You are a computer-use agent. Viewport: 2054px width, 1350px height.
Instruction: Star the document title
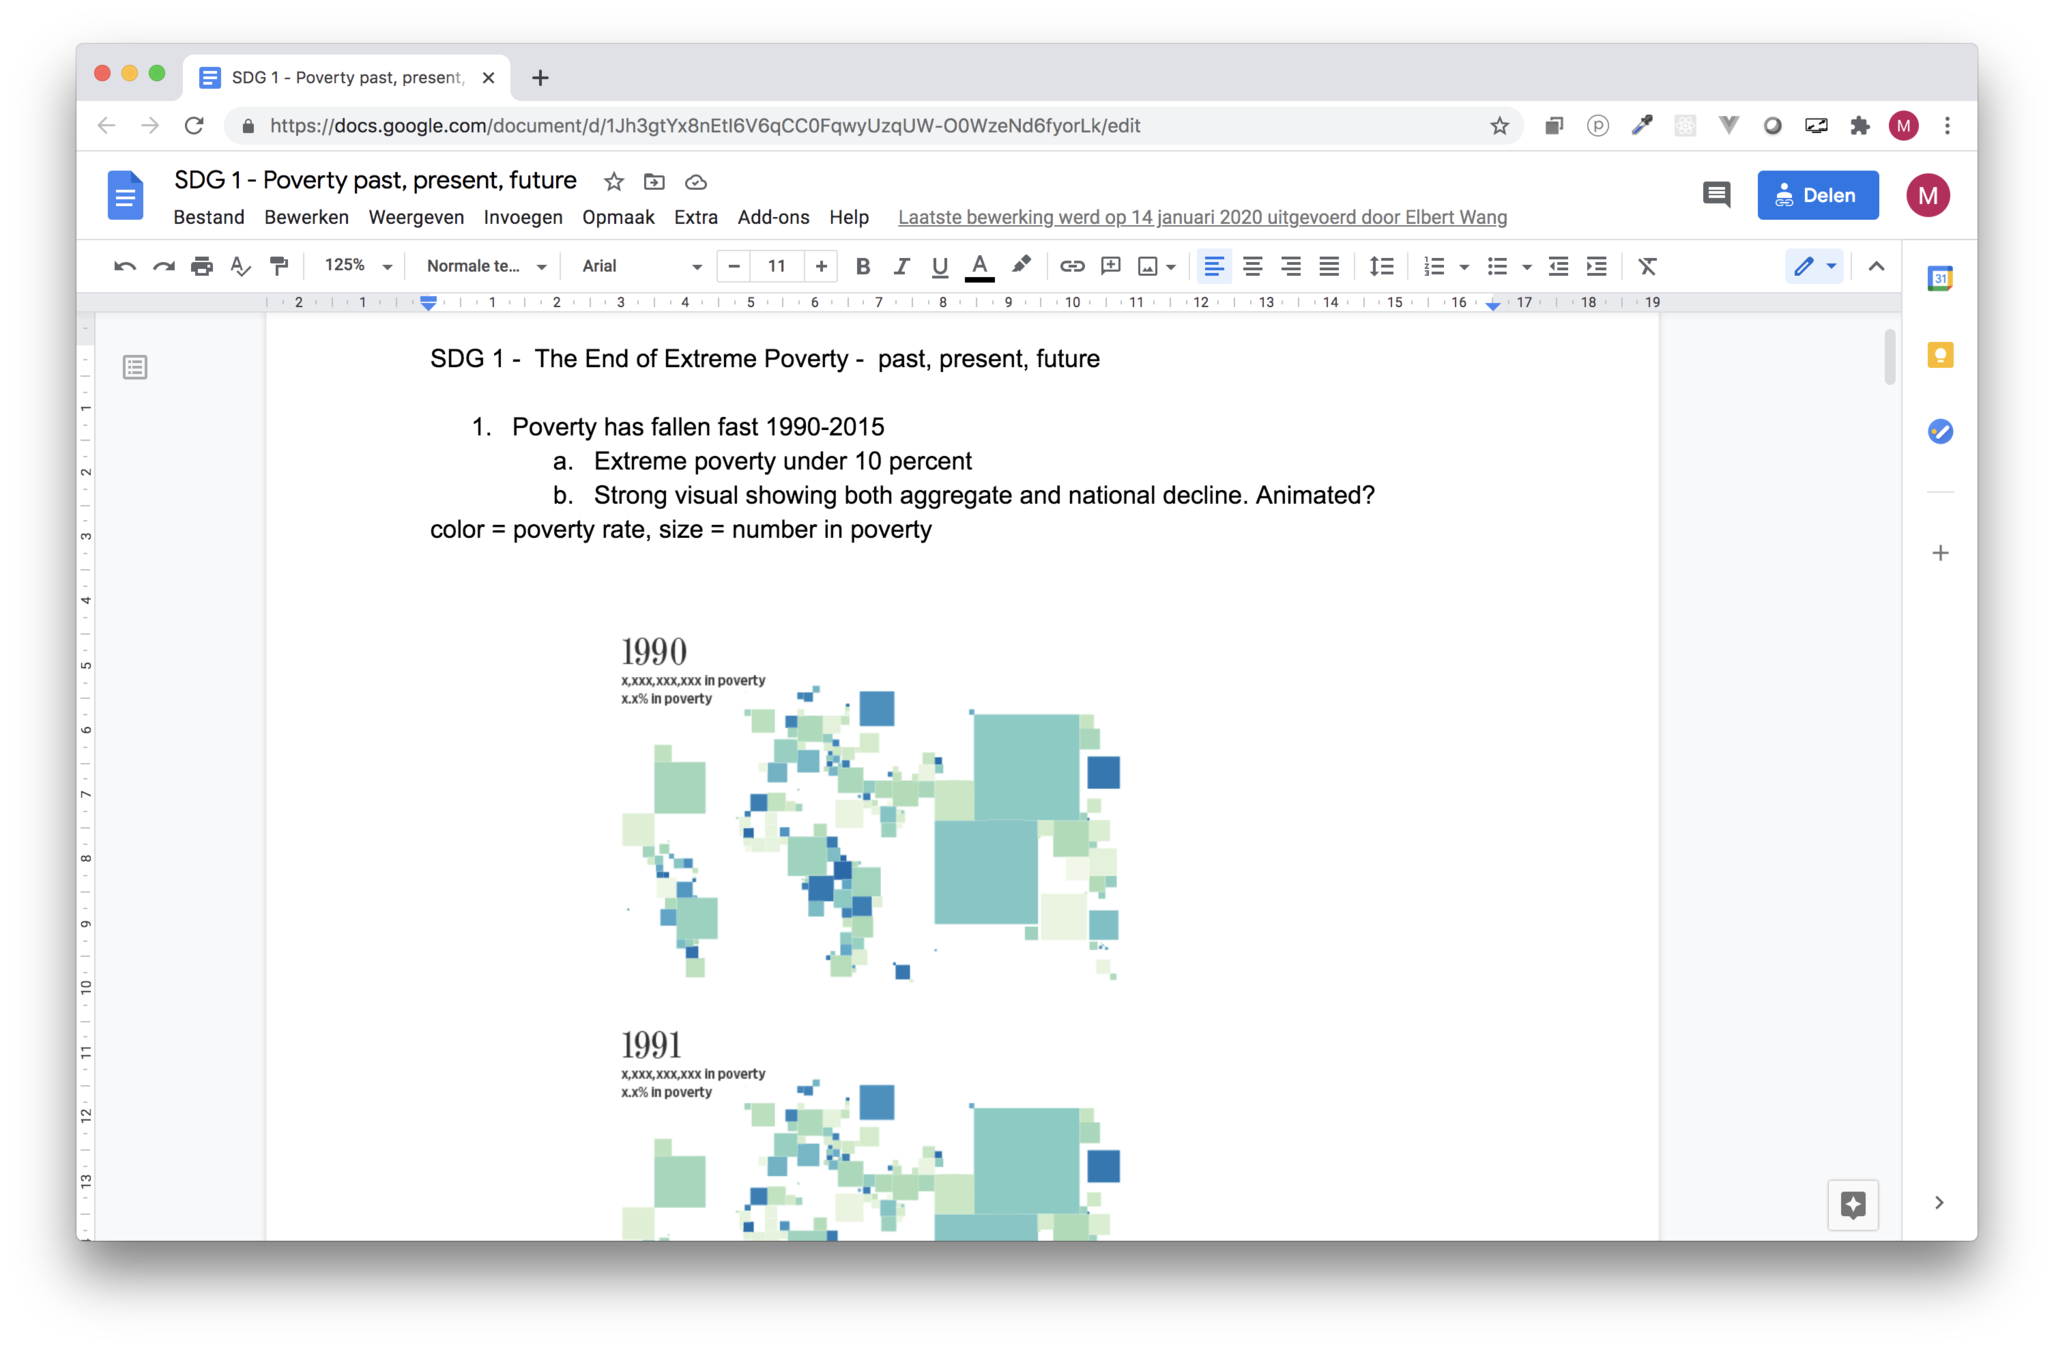[614, 182]
